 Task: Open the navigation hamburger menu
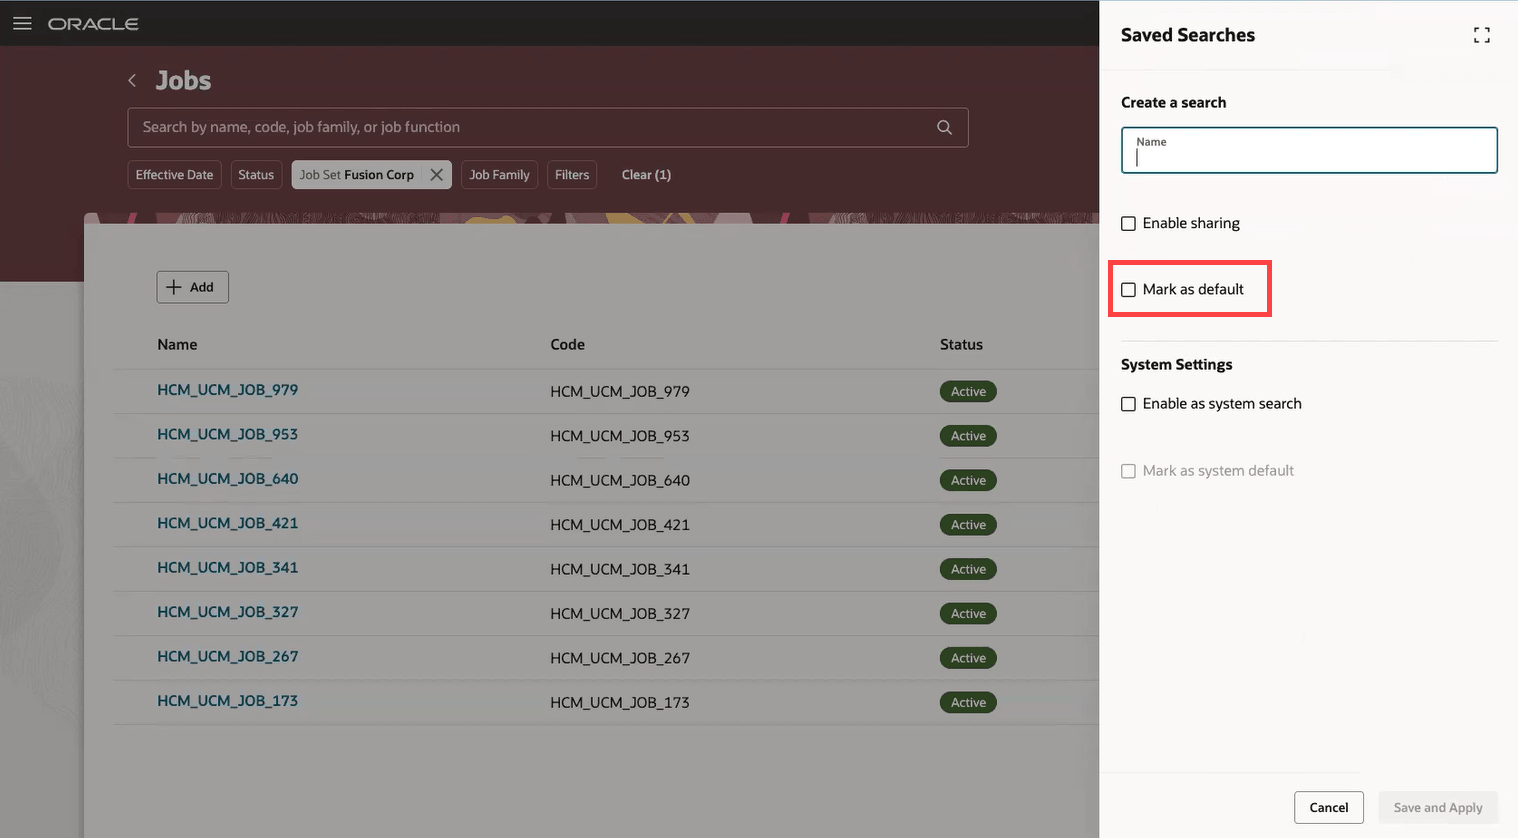tap(22, 23)
